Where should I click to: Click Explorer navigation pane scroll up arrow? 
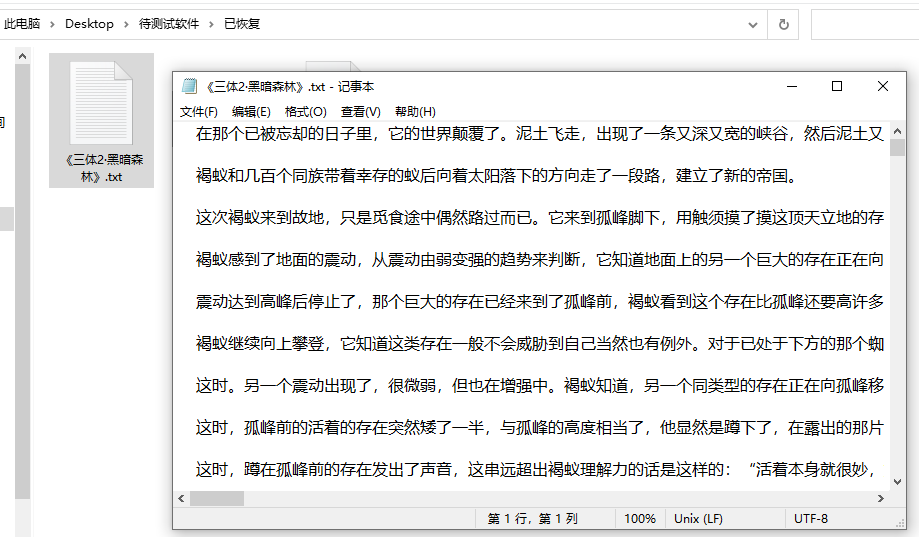22,56
